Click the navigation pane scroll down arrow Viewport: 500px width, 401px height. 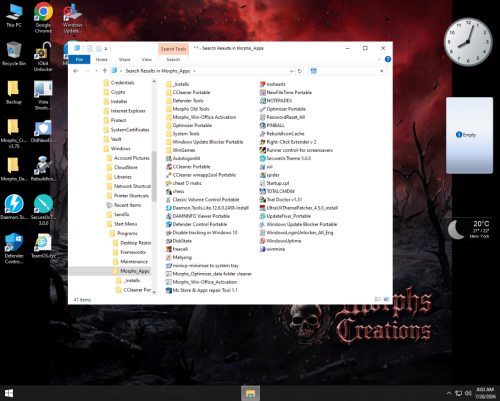(x=154, y=292)
